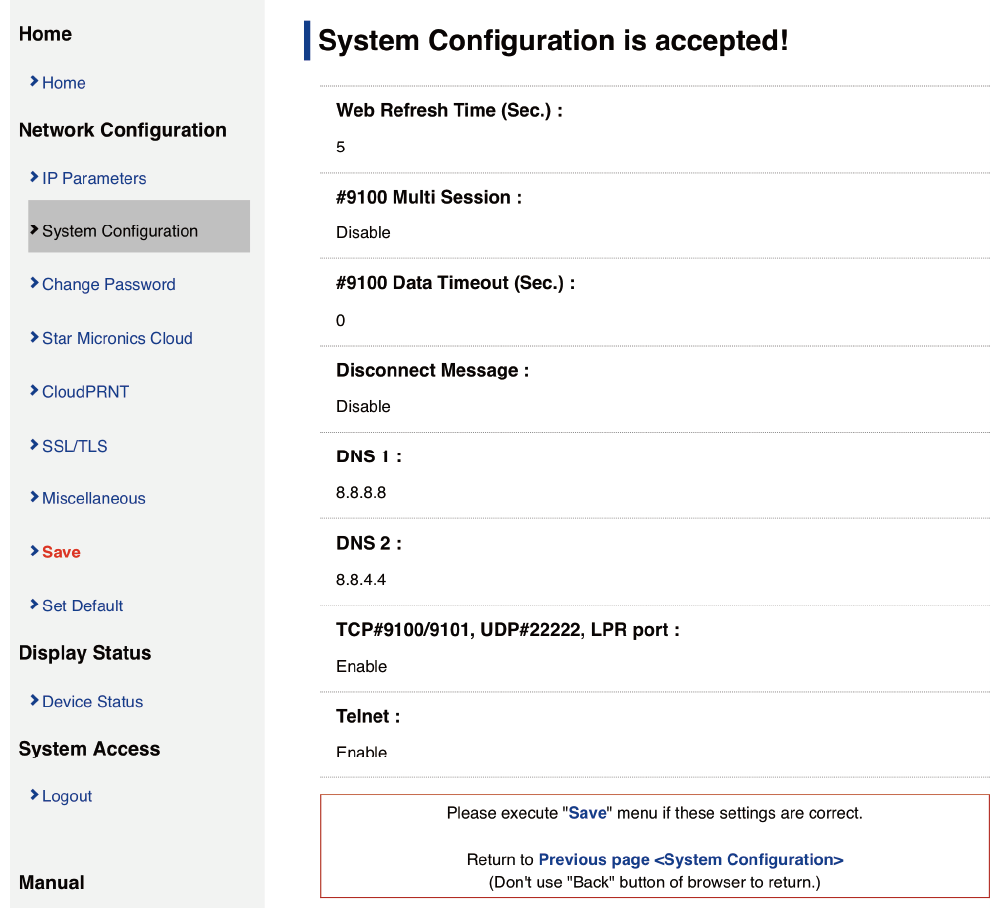The width and height of the screenshot is (1000, 908).
Task: Open SSL/TLS settings page
Action: 74,446
